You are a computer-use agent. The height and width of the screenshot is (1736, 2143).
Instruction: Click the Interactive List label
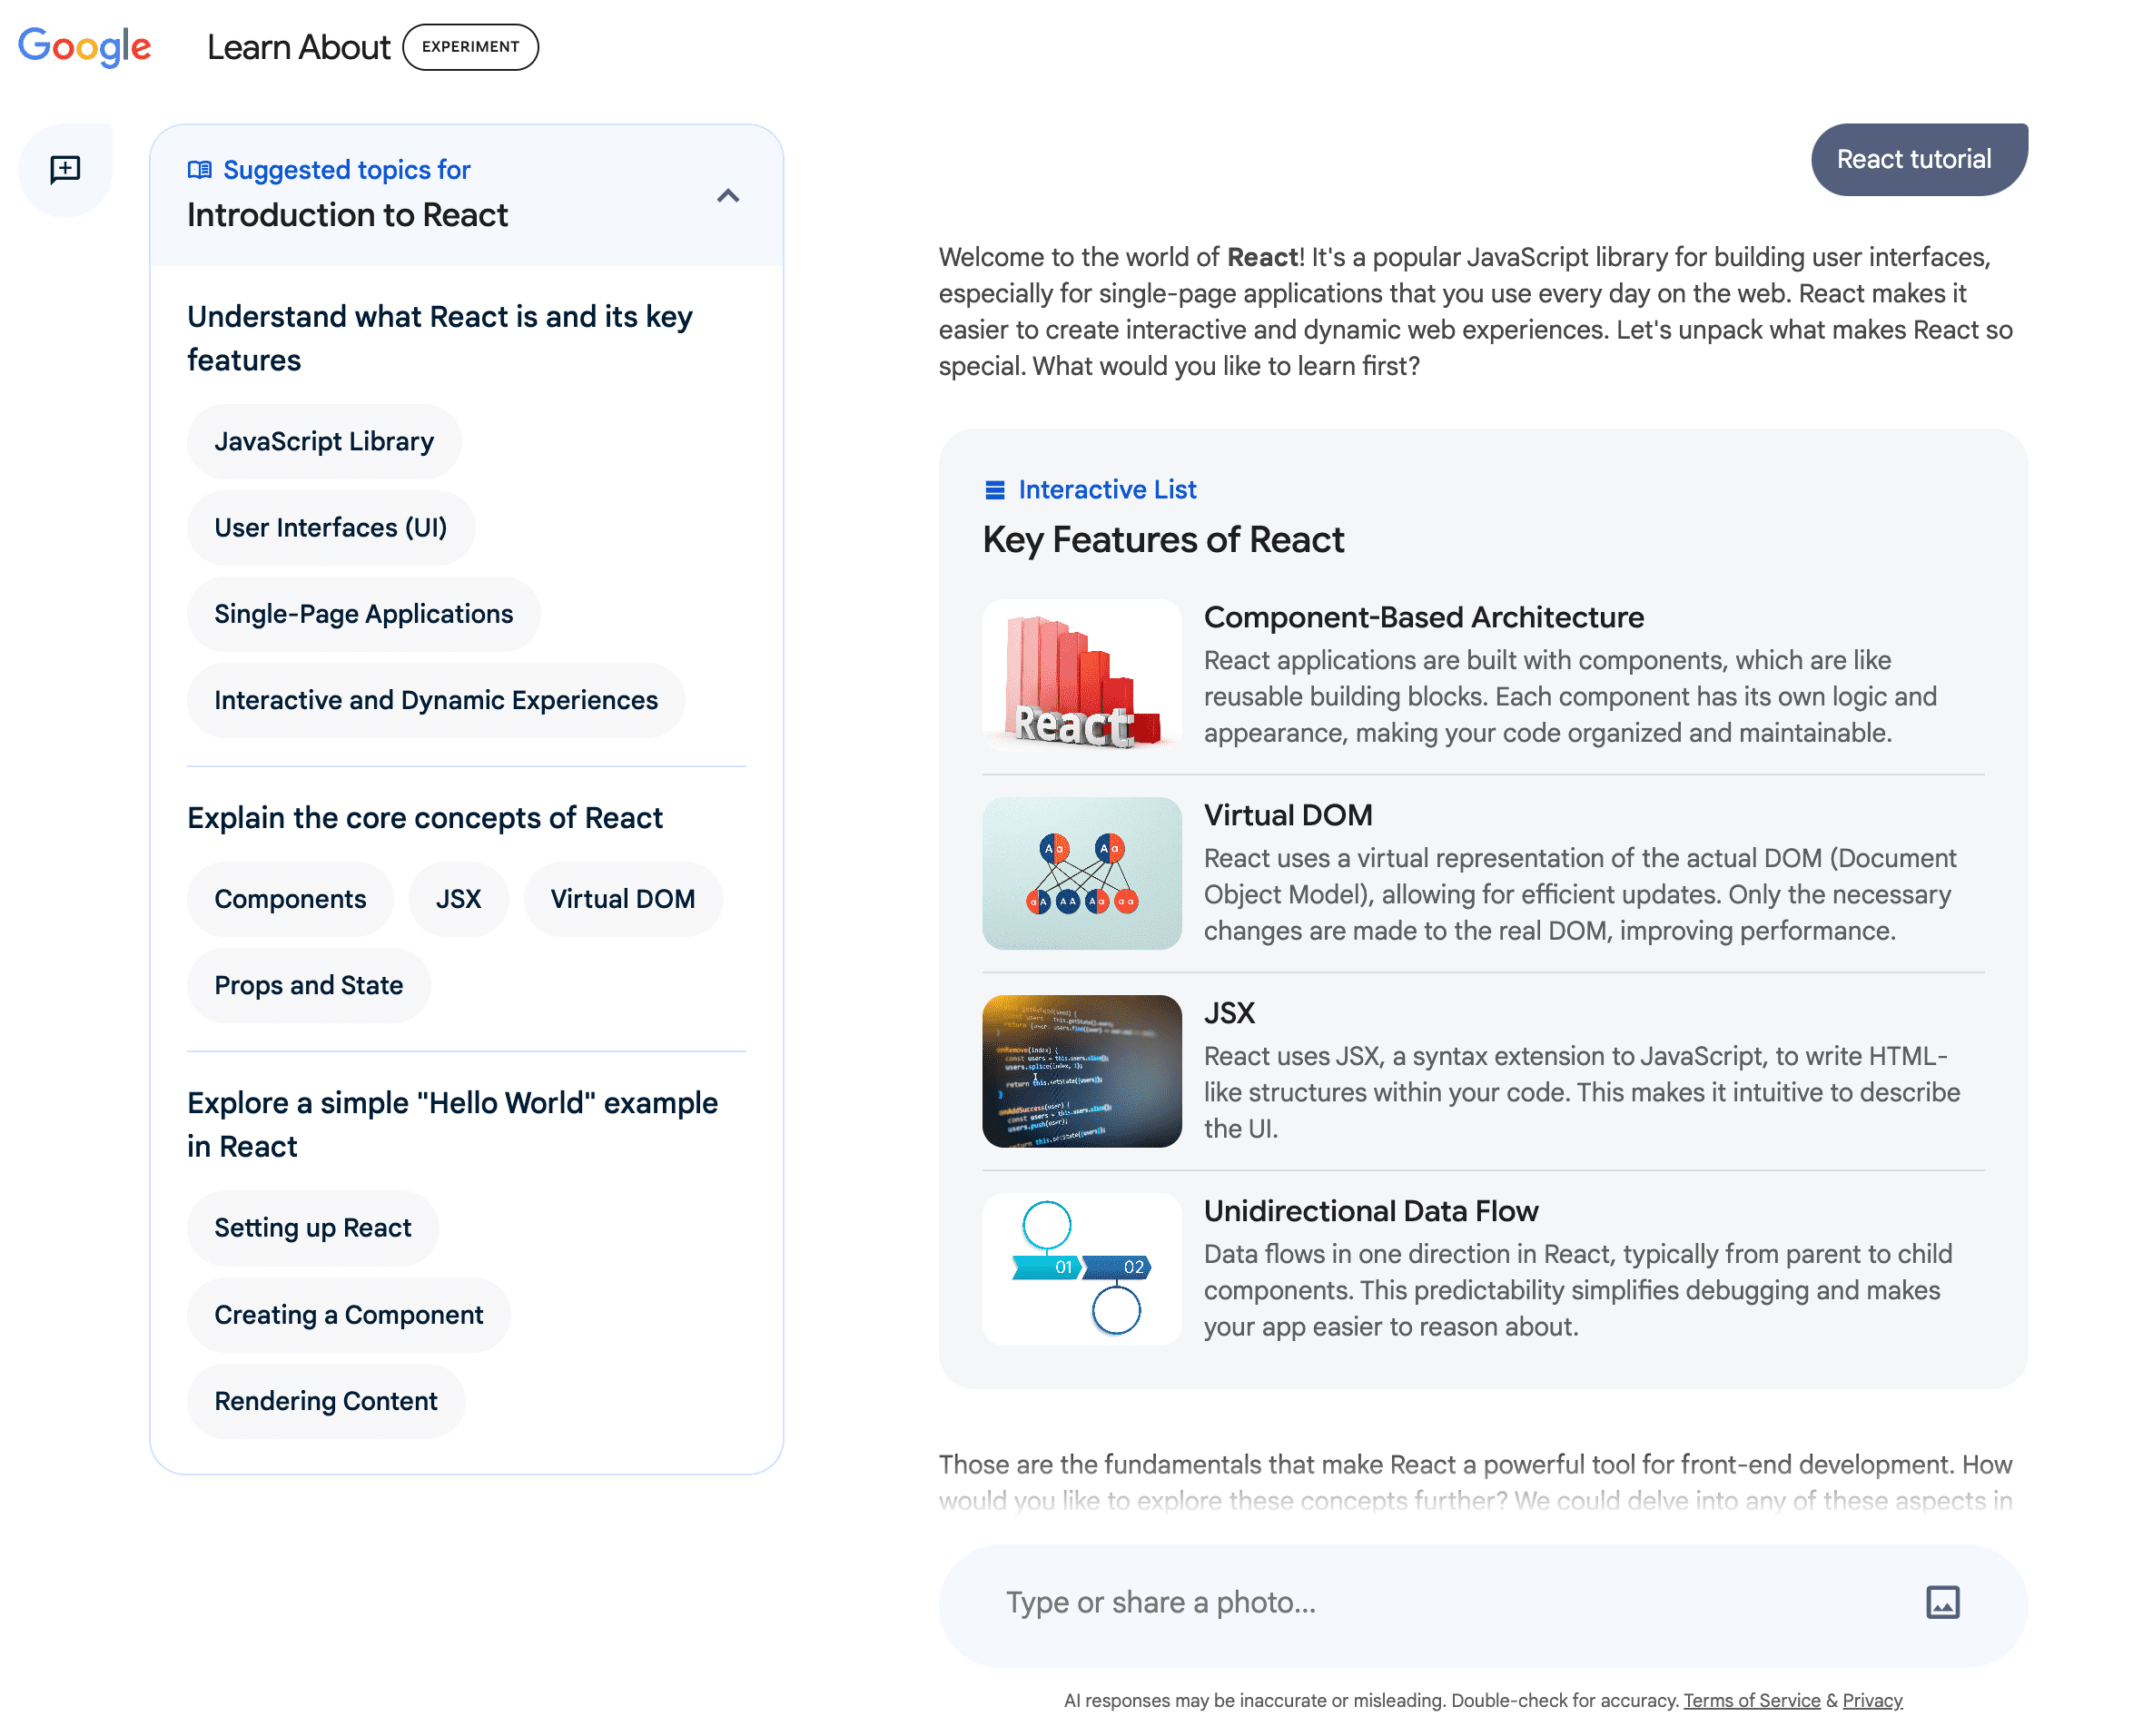(x=1107, y=490)
